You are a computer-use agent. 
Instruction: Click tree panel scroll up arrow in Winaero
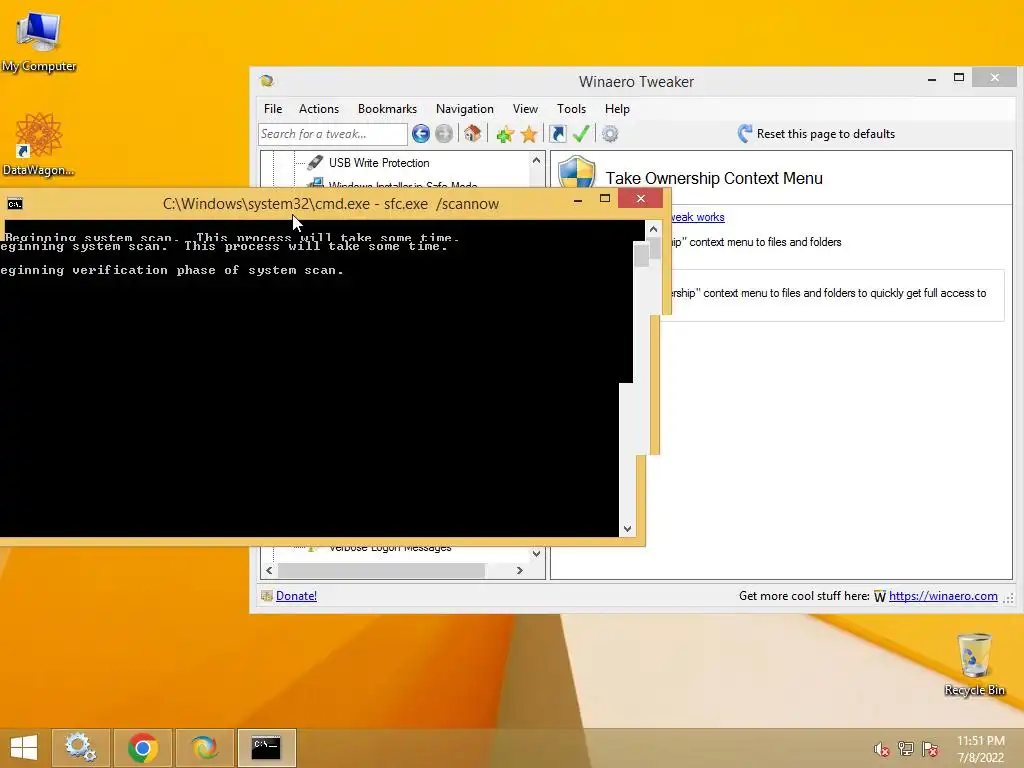click(536, 160)
